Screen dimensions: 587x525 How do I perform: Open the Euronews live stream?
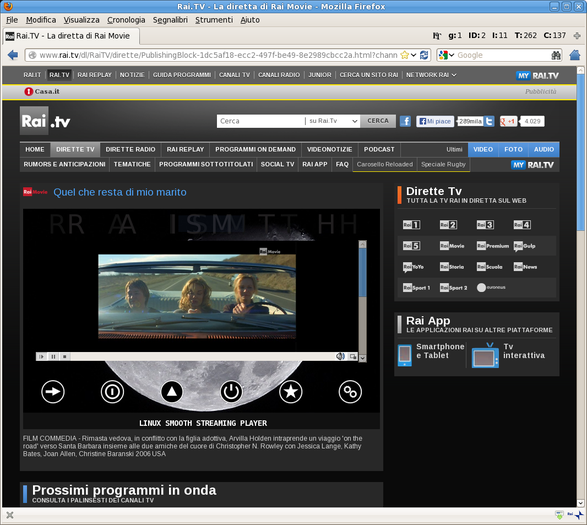pos(491,287)
